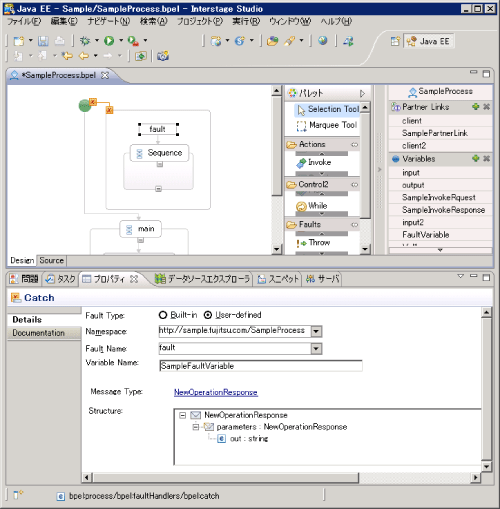The width and height of the screenshot is (500, 509).
Task: Click the fault handler icon beside the start node
Action: [x=93, y=102]
